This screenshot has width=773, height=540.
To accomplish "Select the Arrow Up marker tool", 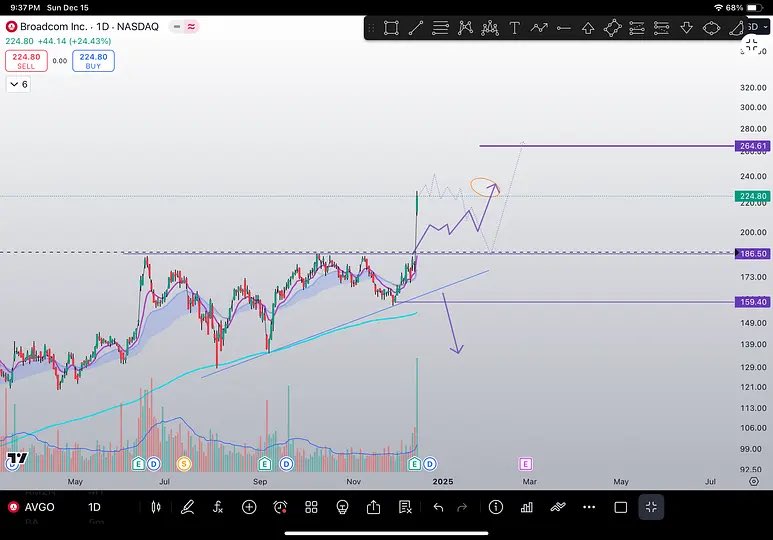I will (x=588, y=28).
